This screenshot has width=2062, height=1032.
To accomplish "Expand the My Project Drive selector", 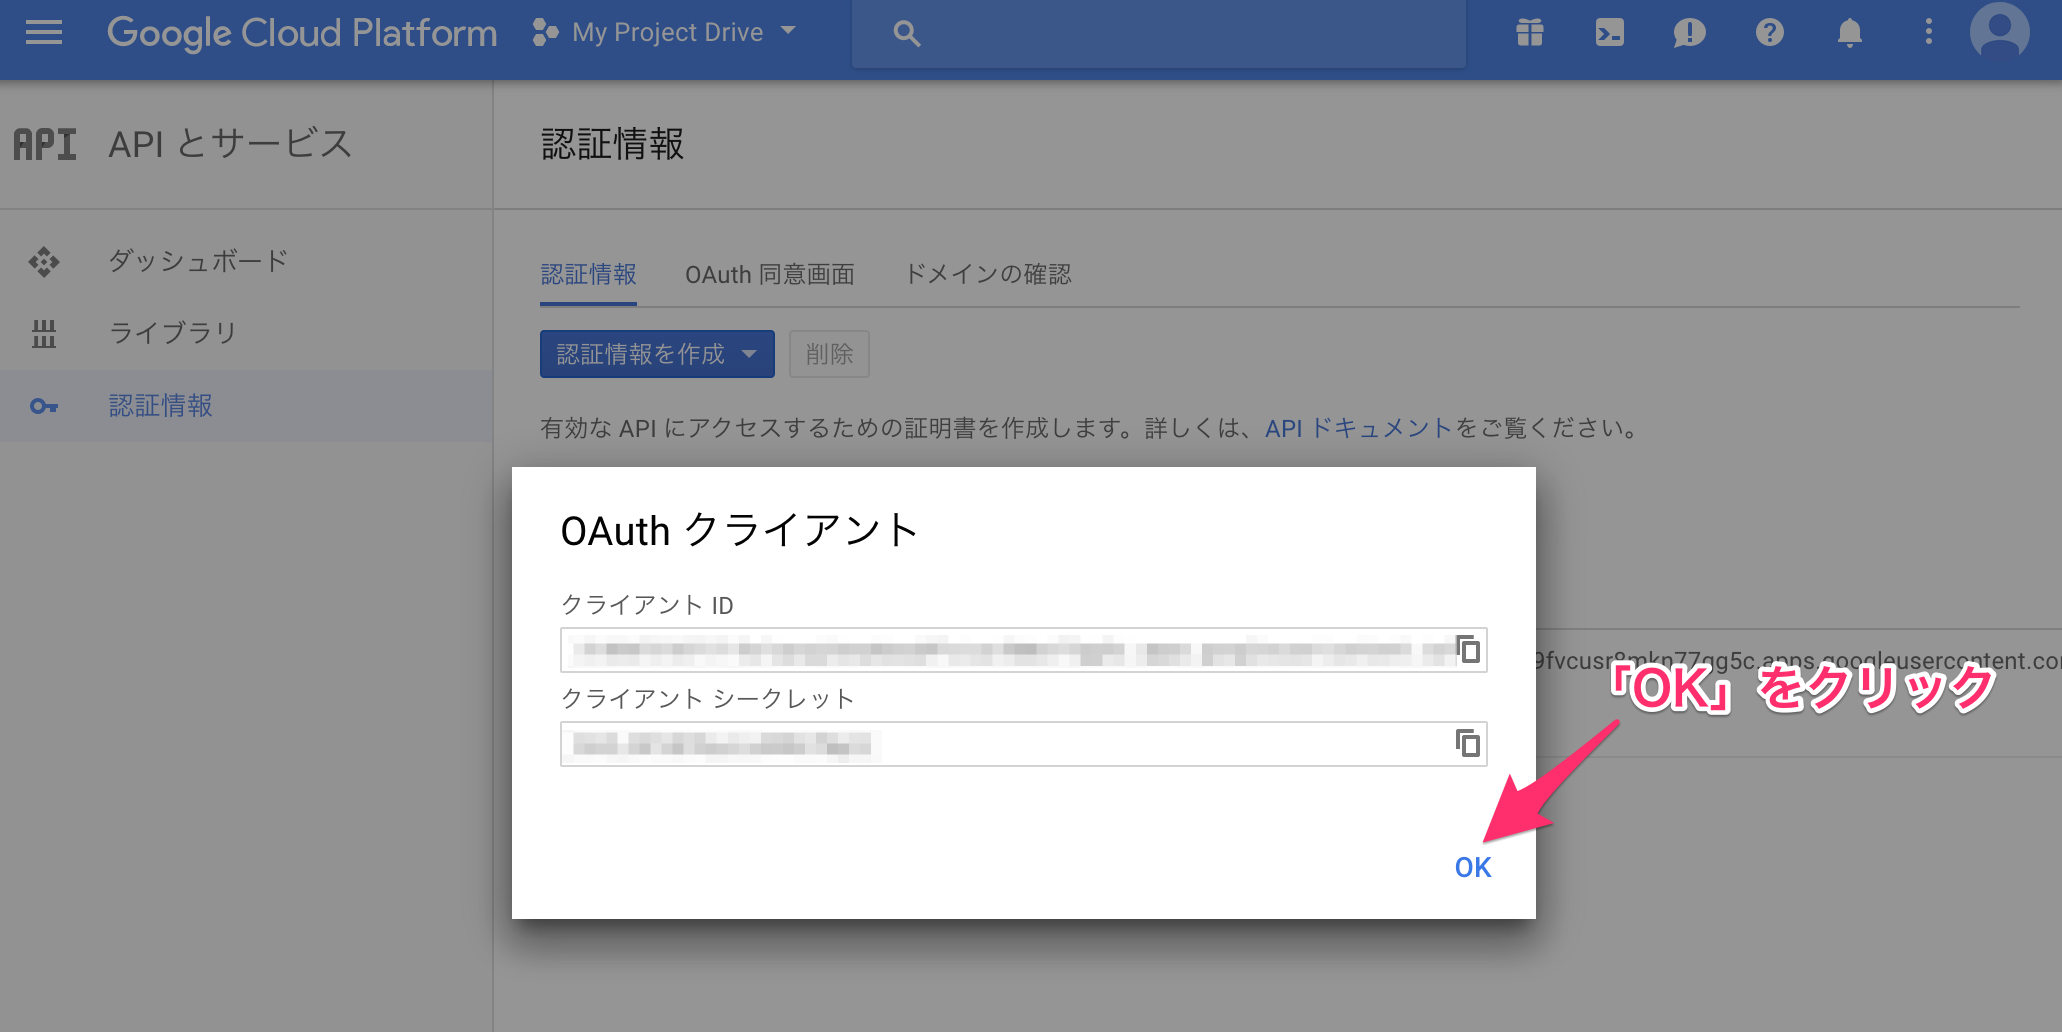I will click(666, 33).
